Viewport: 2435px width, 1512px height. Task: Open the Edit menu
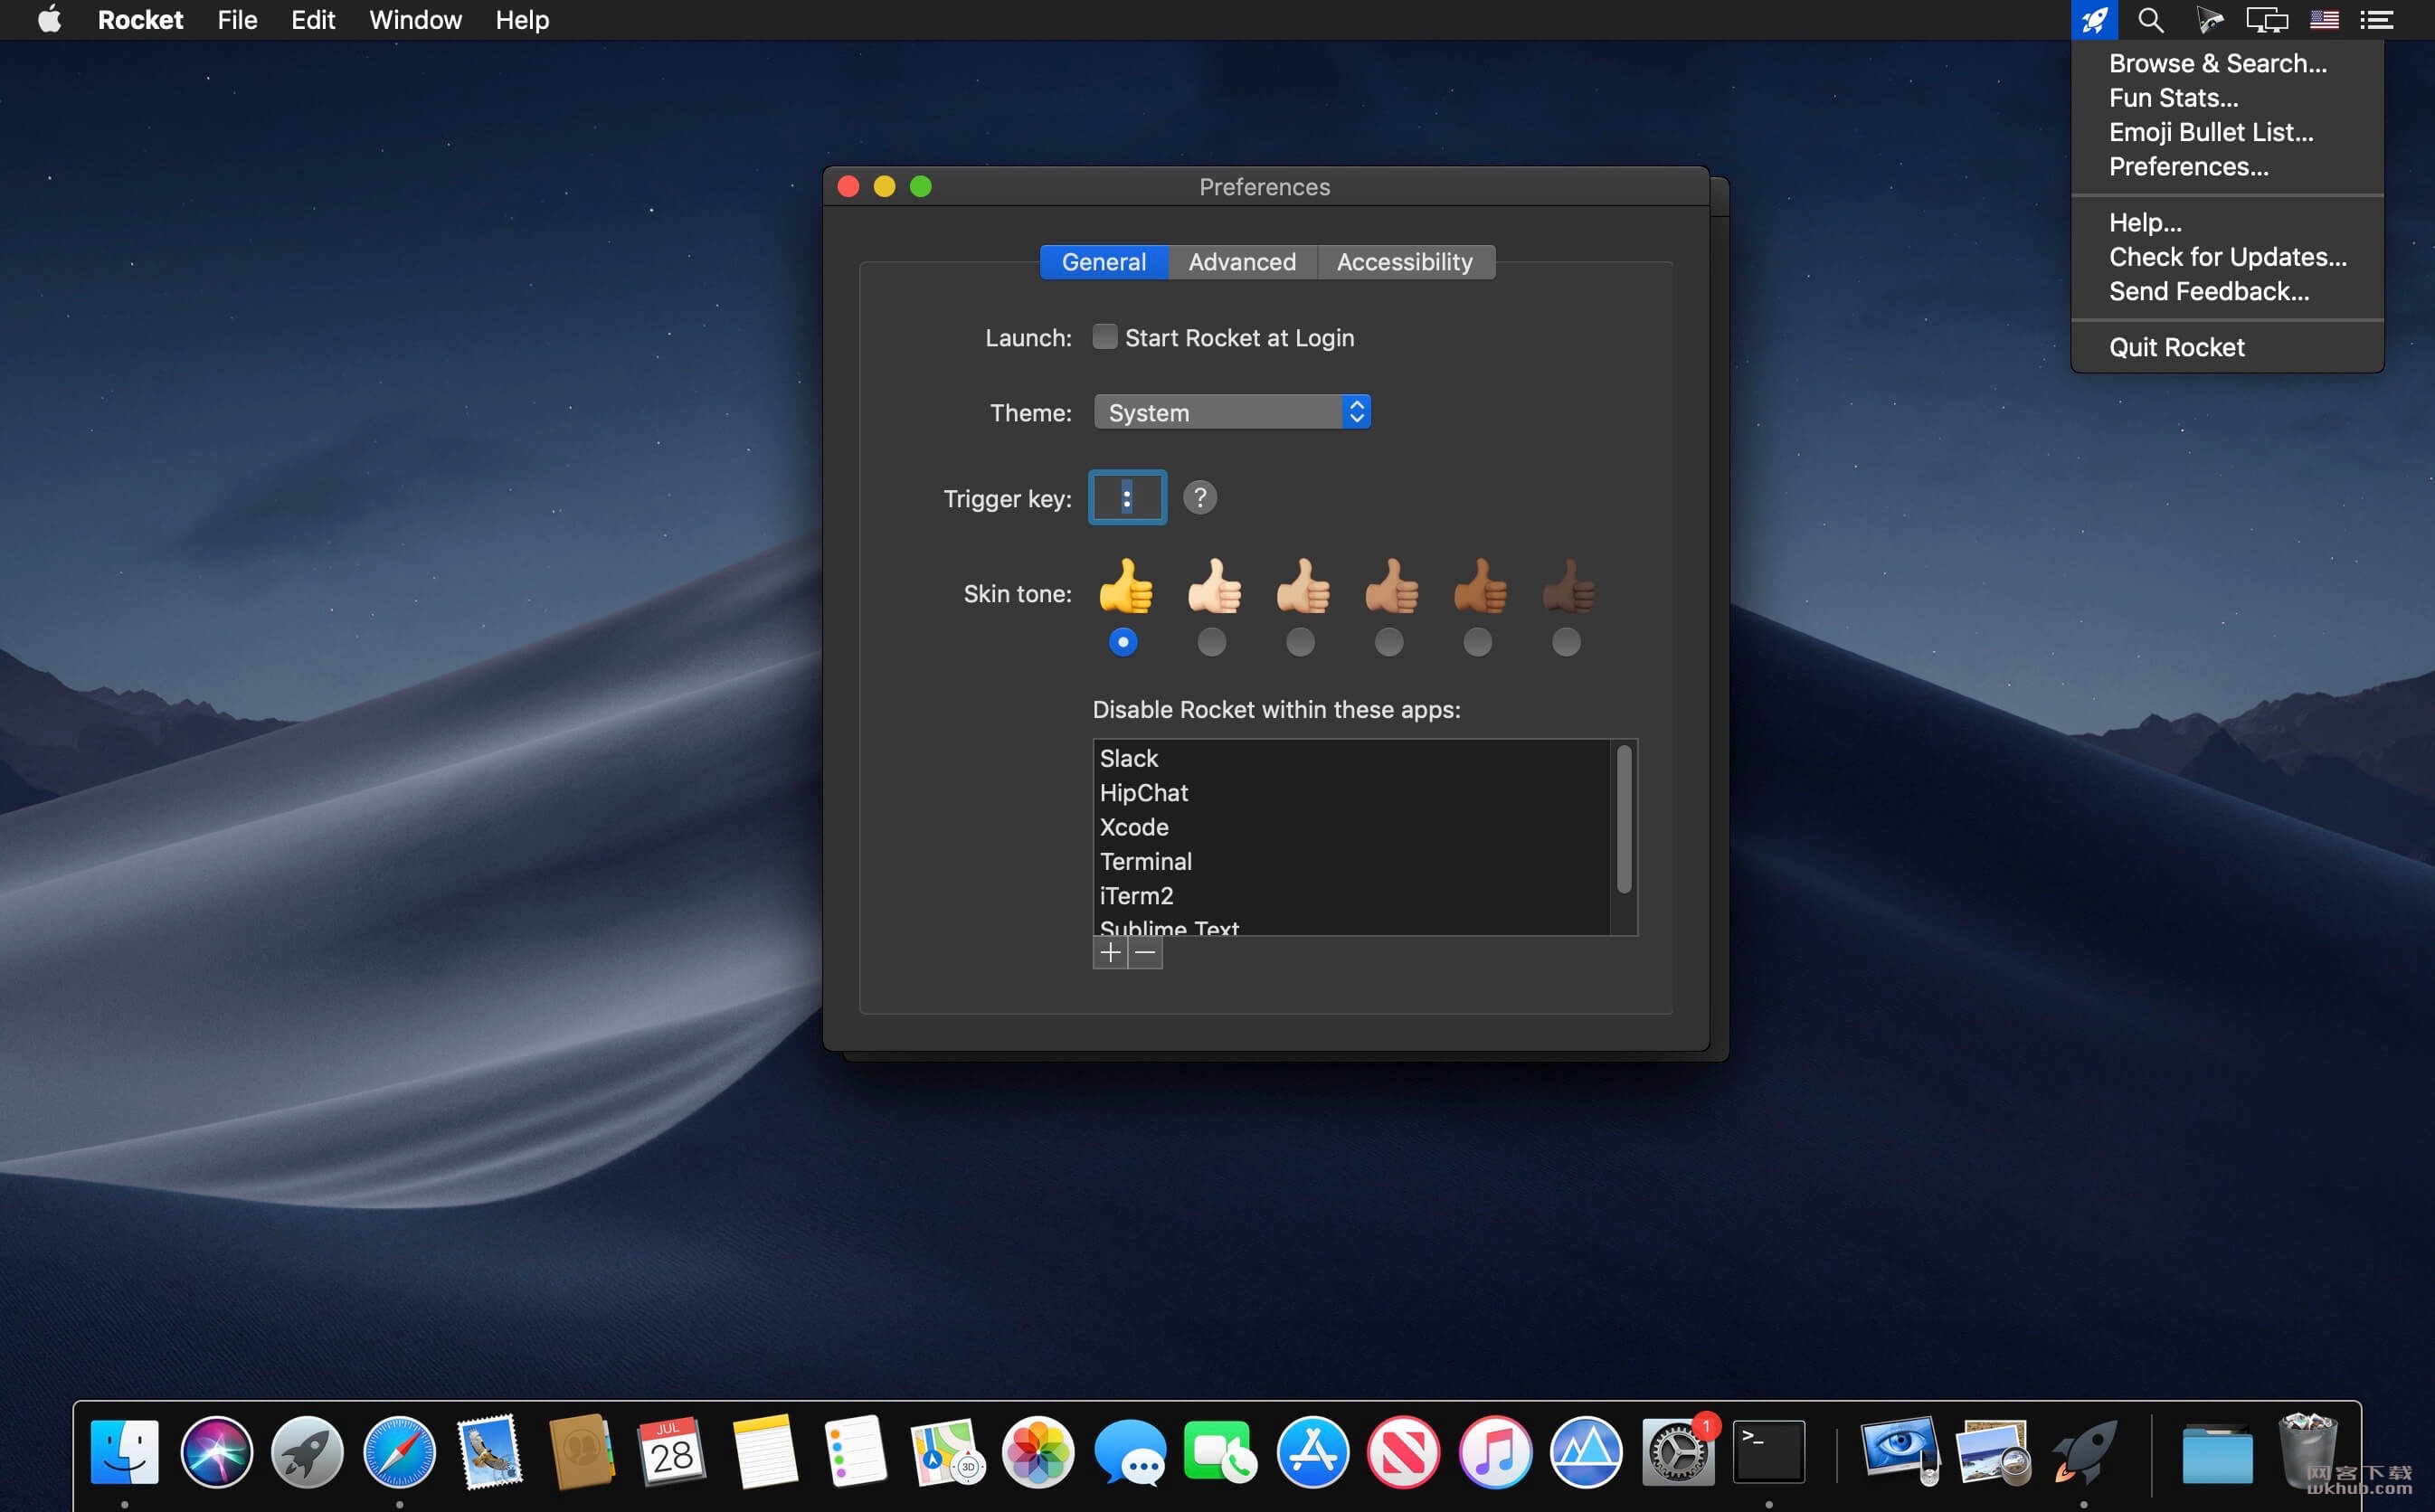tap(312, 20)
